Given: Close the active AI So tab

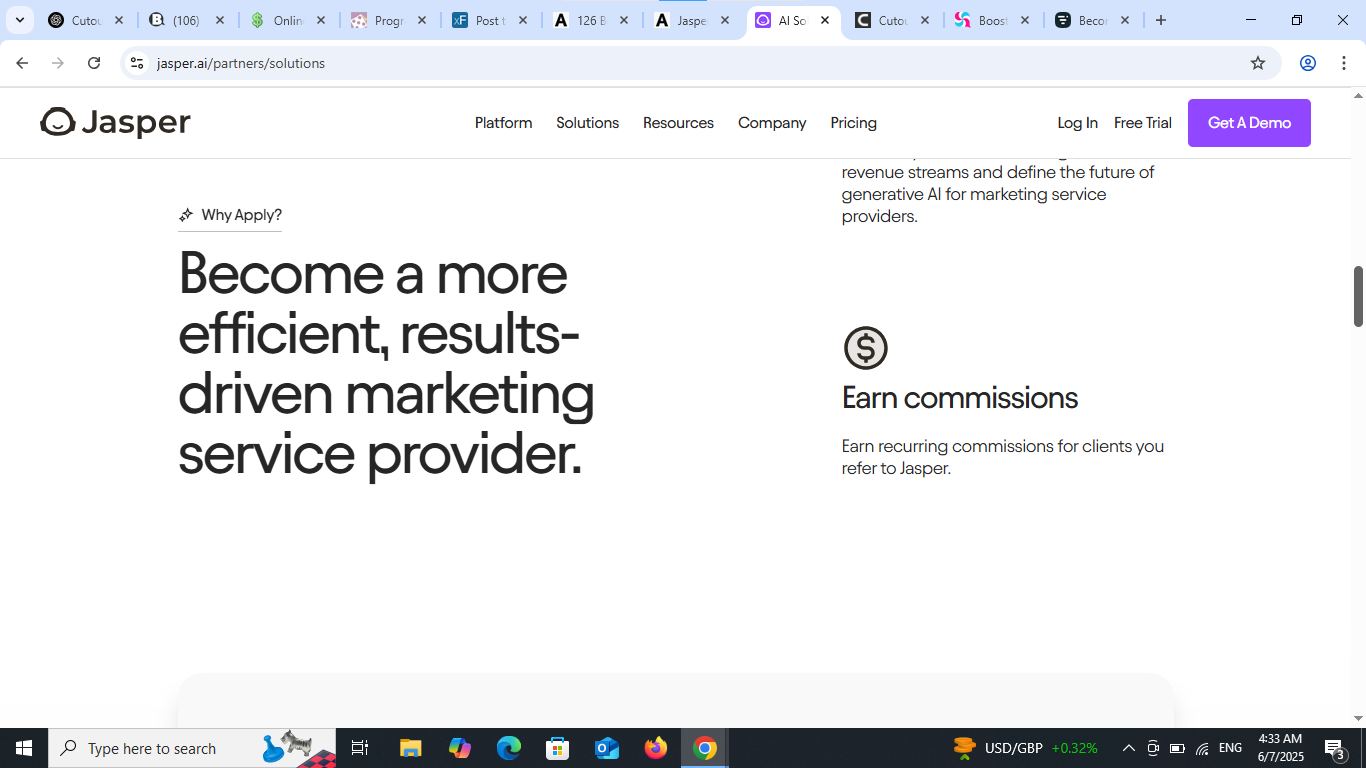Looking at the screenshot, I should point(825,20).
